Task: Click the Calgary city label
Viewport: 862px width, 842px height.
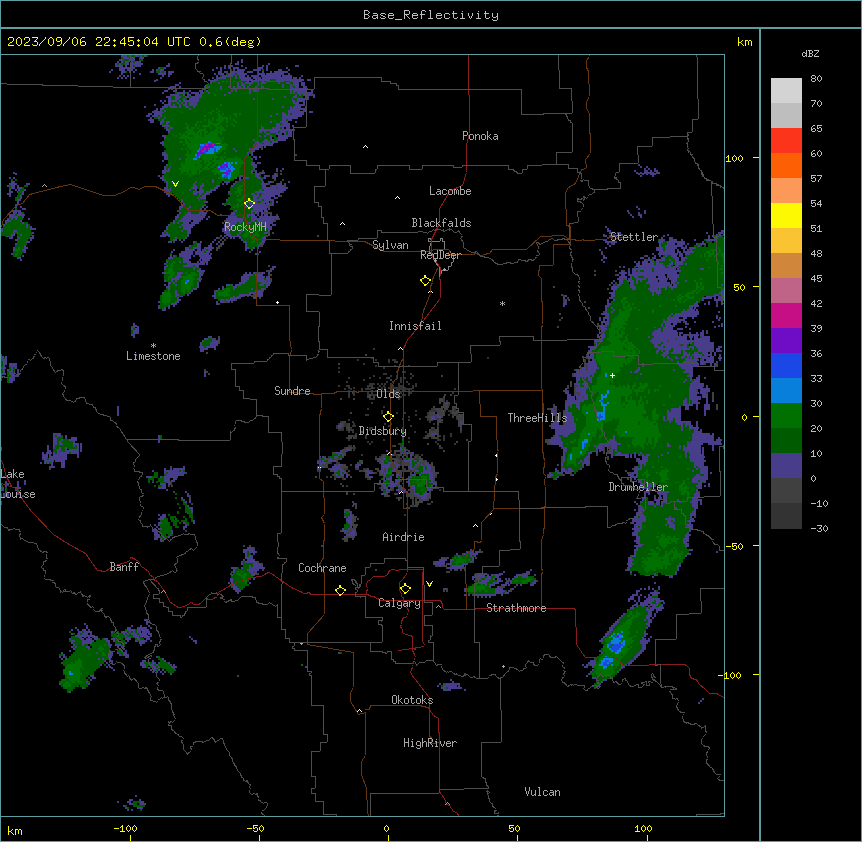Action: click(x=400, y=603)
